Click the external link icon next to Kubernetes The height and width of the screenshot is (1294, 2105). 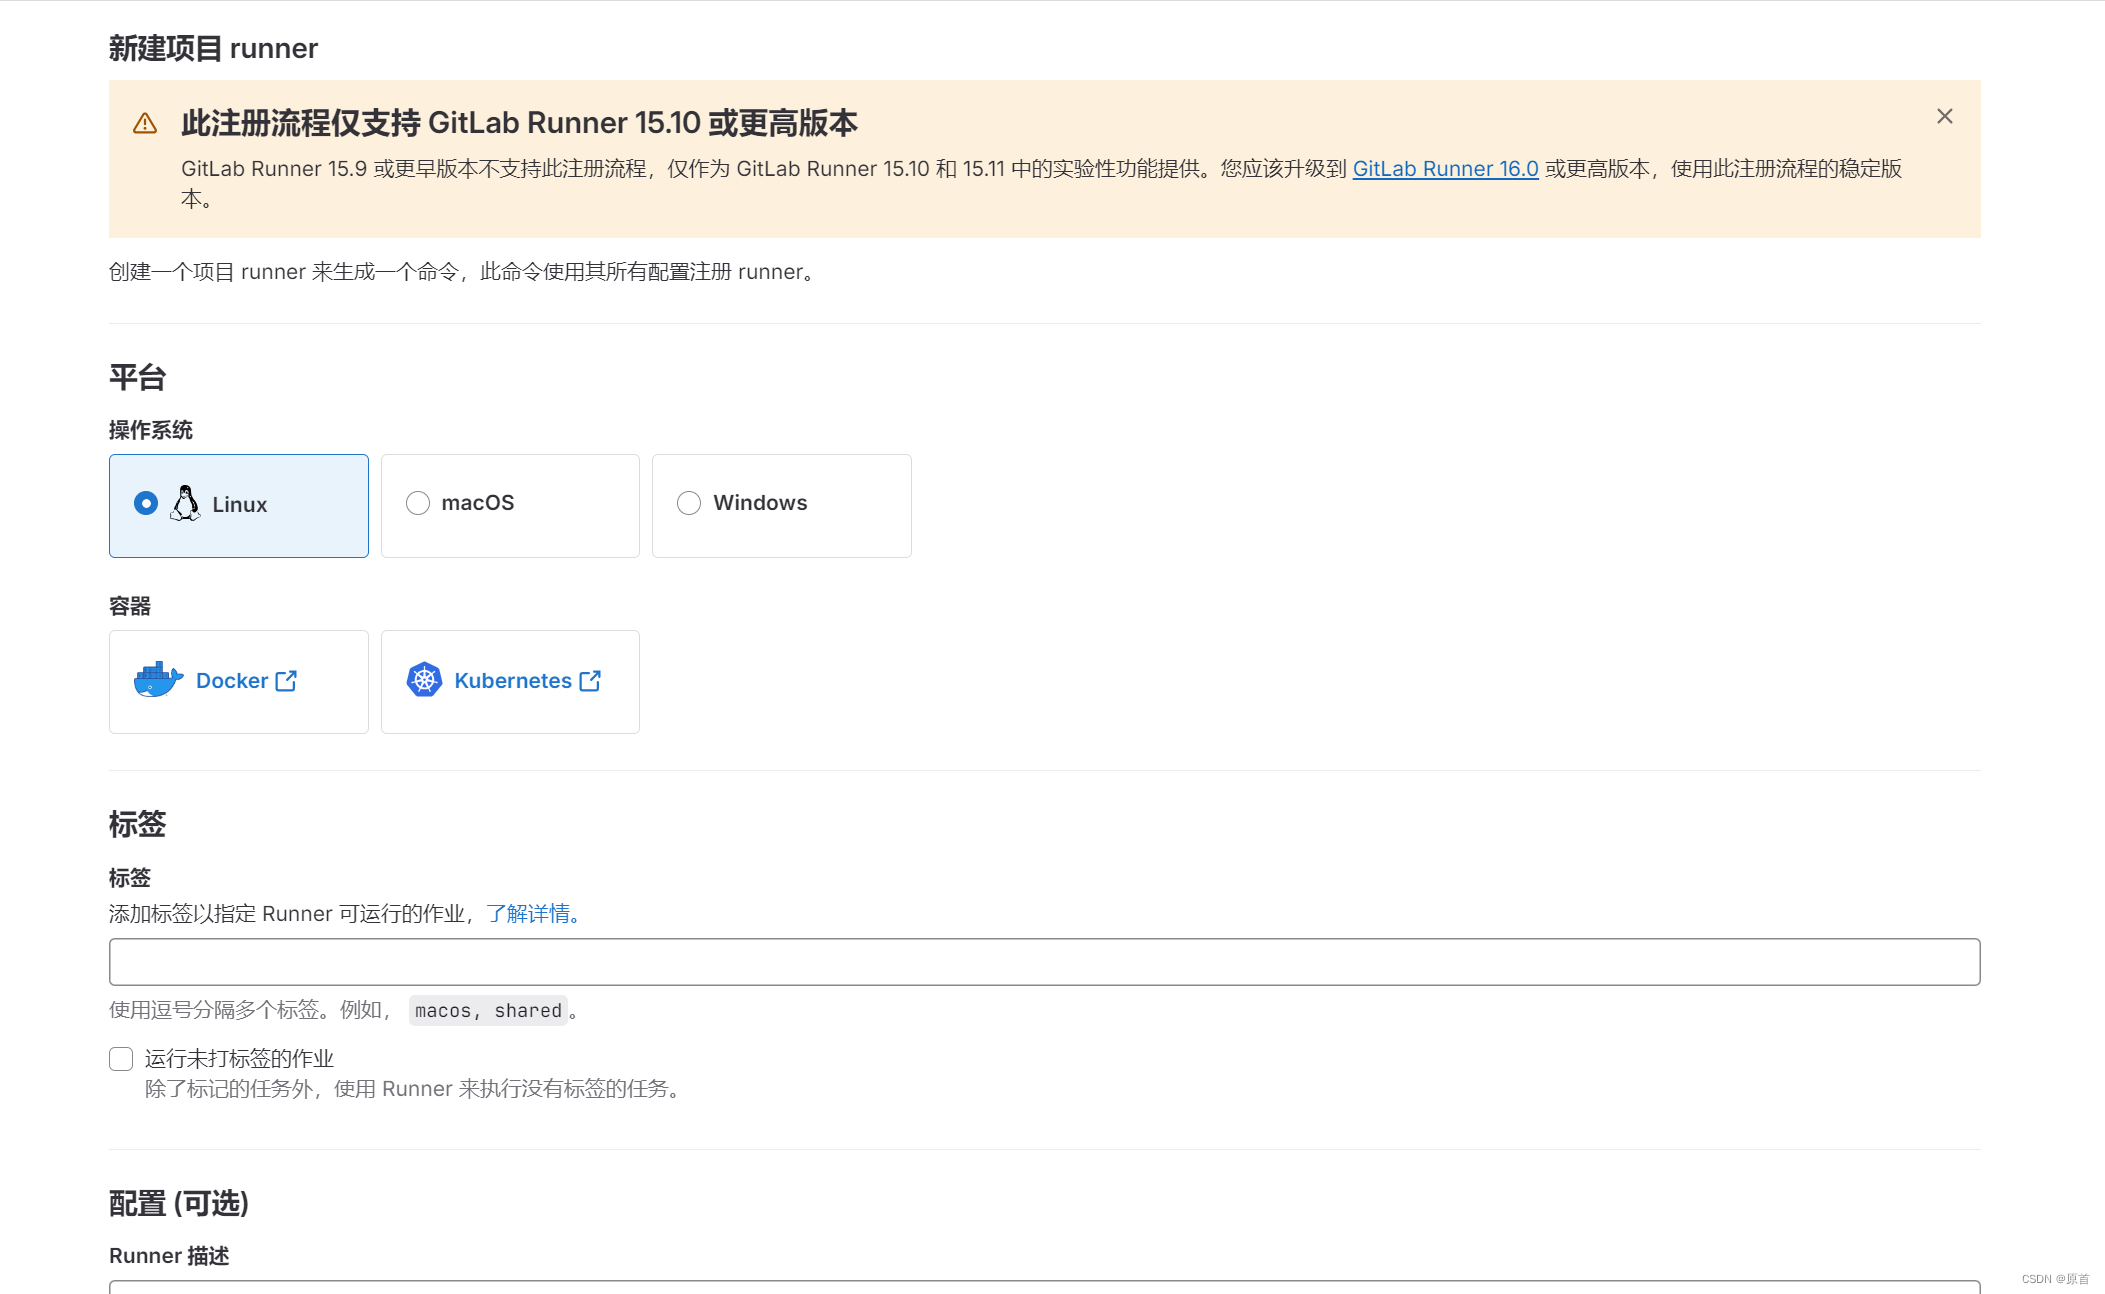(x=591, y=680)
